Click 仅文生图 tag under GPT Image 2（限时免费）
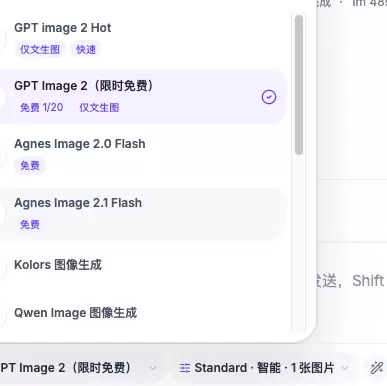The width and height of the screenshot is (387, 386). 99,107
